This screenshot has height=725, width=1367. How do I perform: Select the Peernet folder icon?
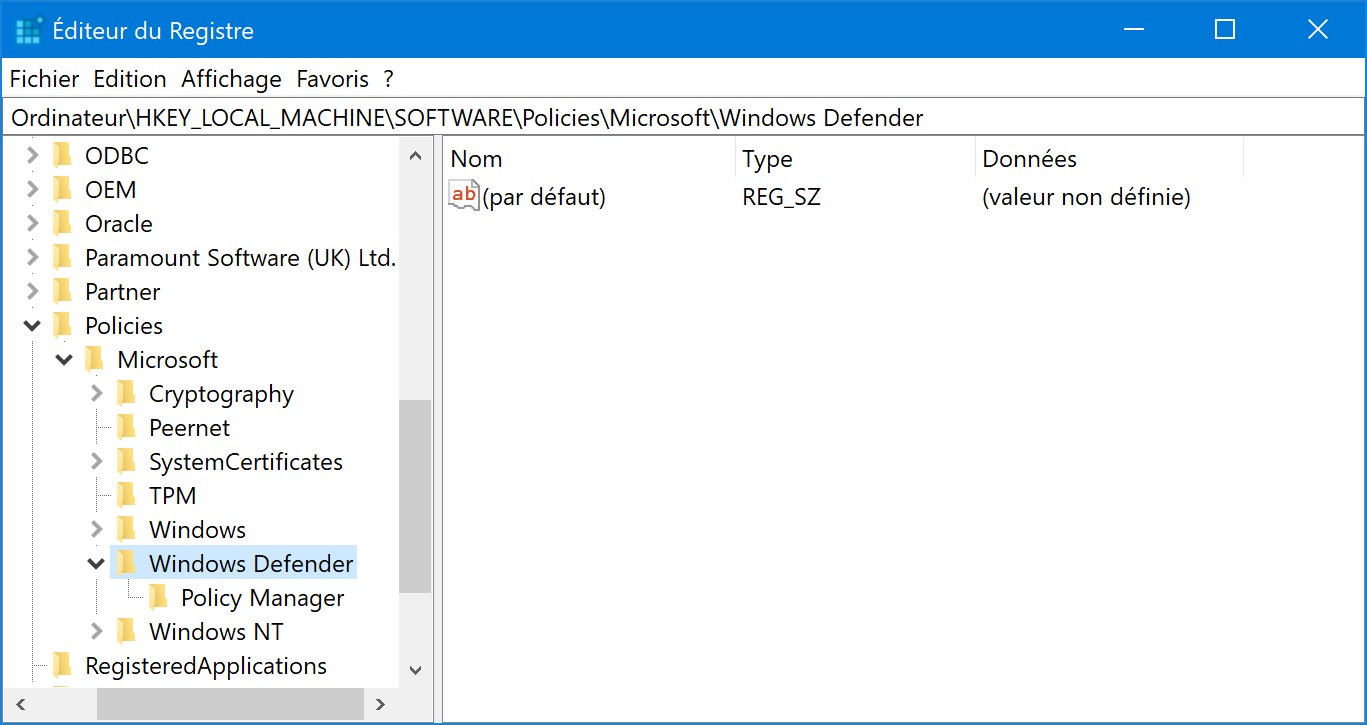tap(127, 428)
